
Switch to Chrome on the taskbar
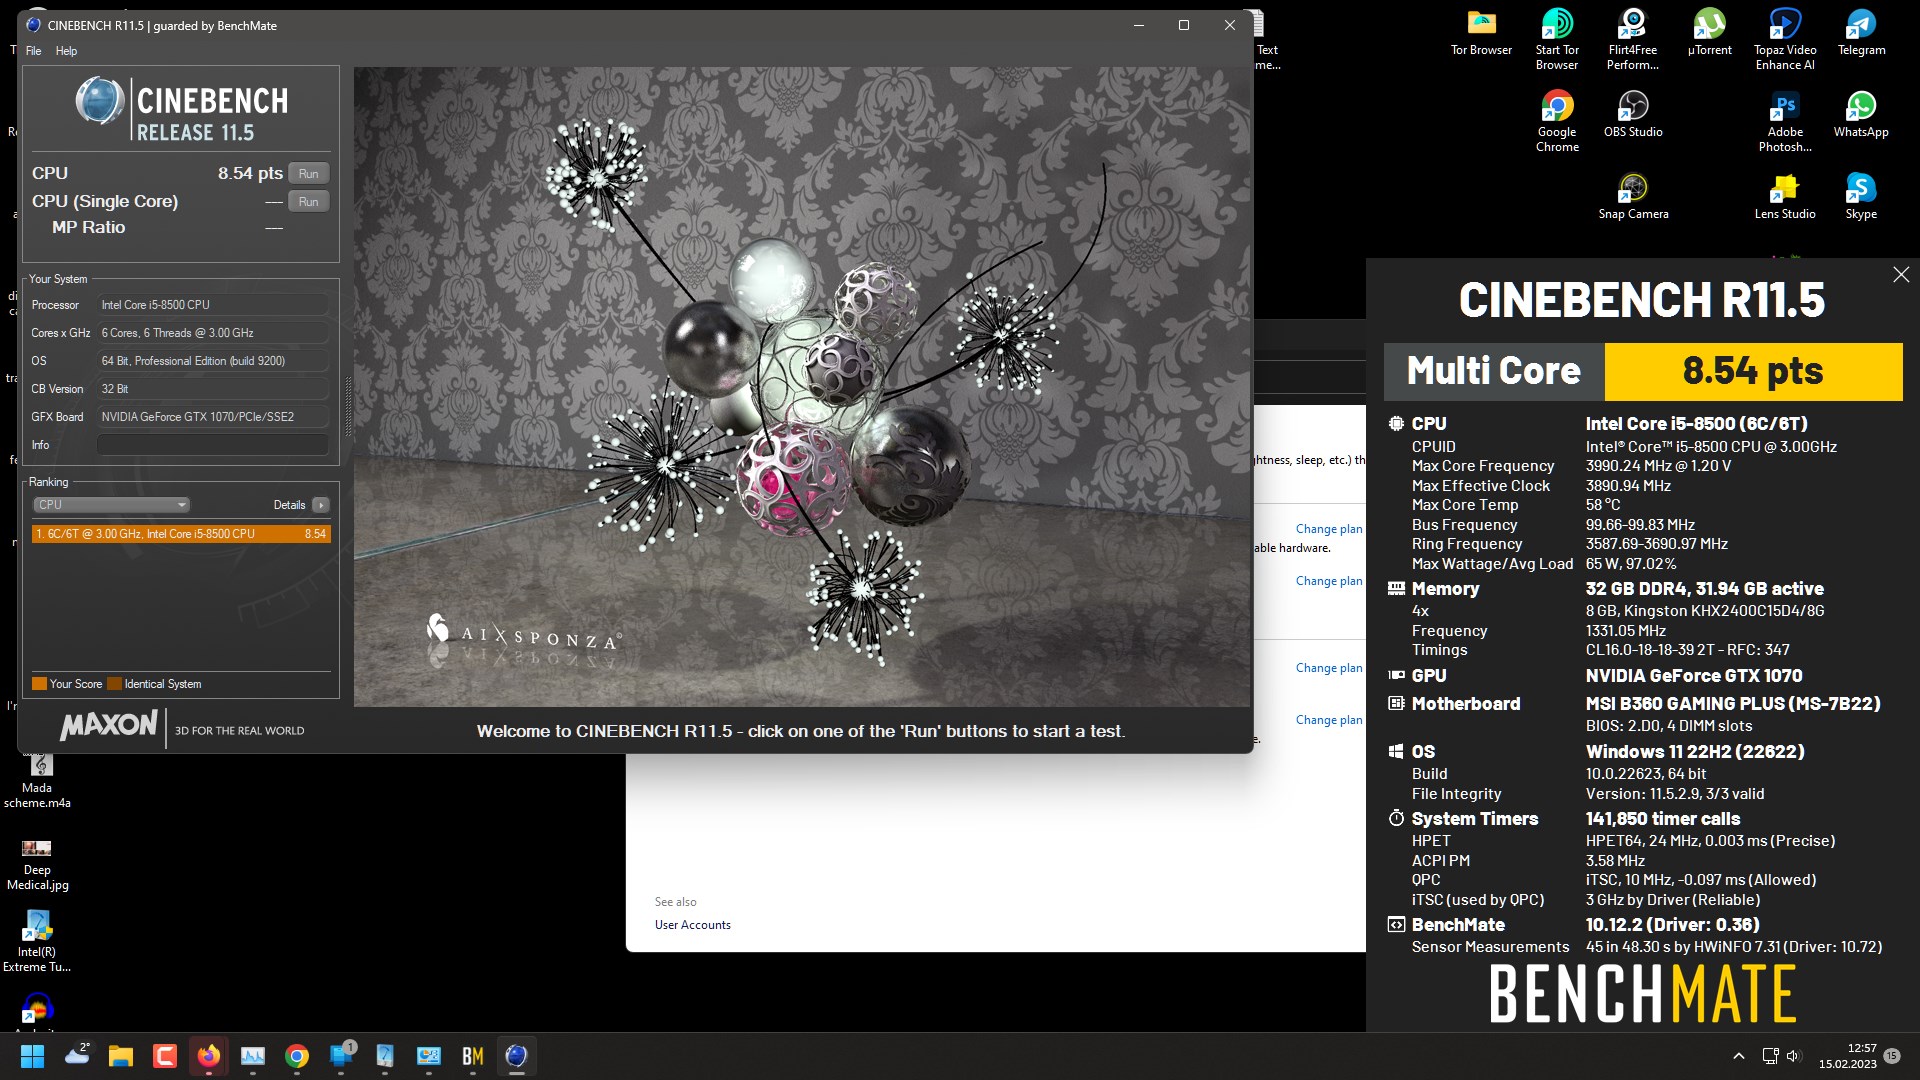[x=297, y=1056]
